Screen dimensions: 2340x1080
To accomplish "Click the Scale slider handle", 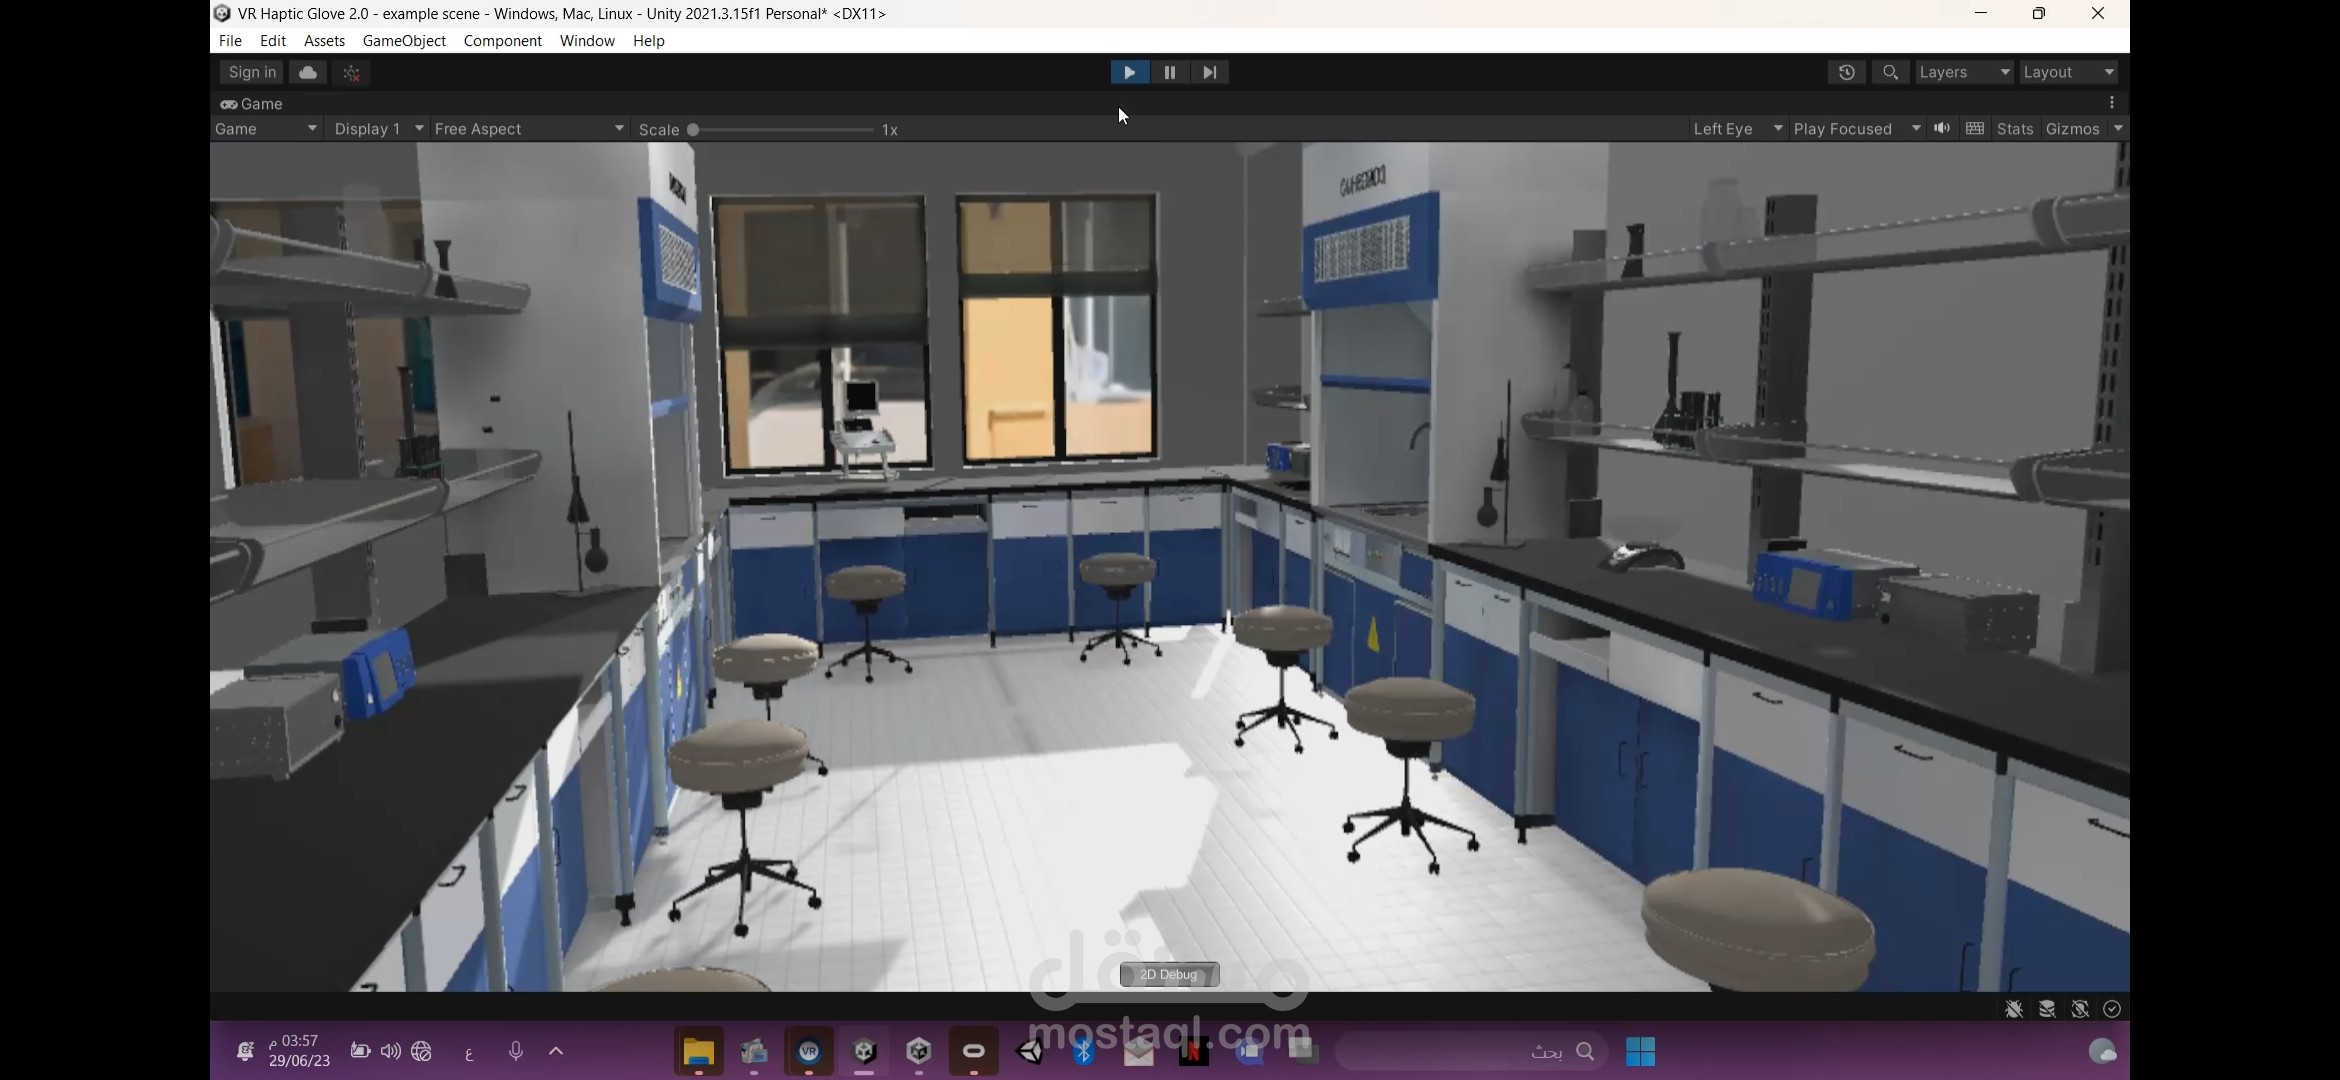I will tap(693, 130).
